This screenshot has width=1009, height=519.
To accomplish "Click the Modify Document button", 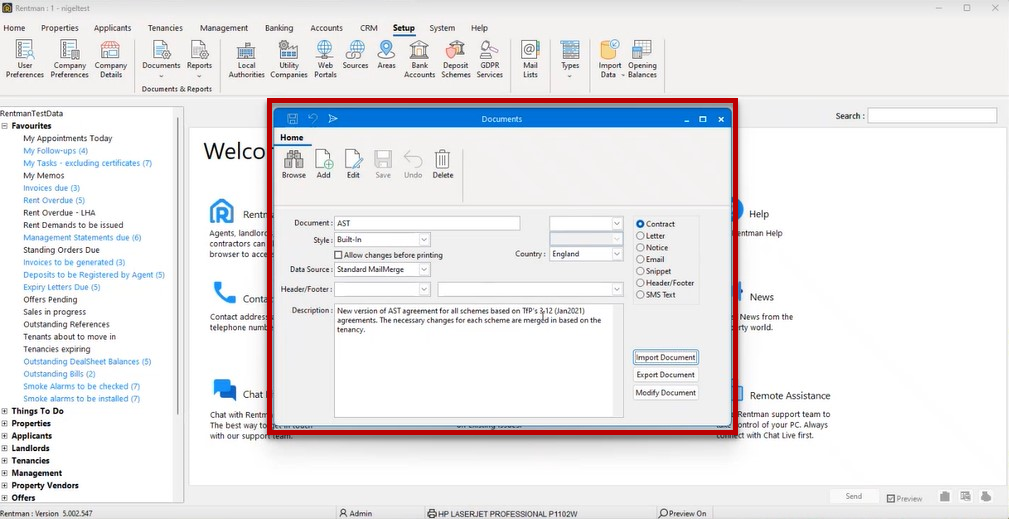I will coord(665,392).
